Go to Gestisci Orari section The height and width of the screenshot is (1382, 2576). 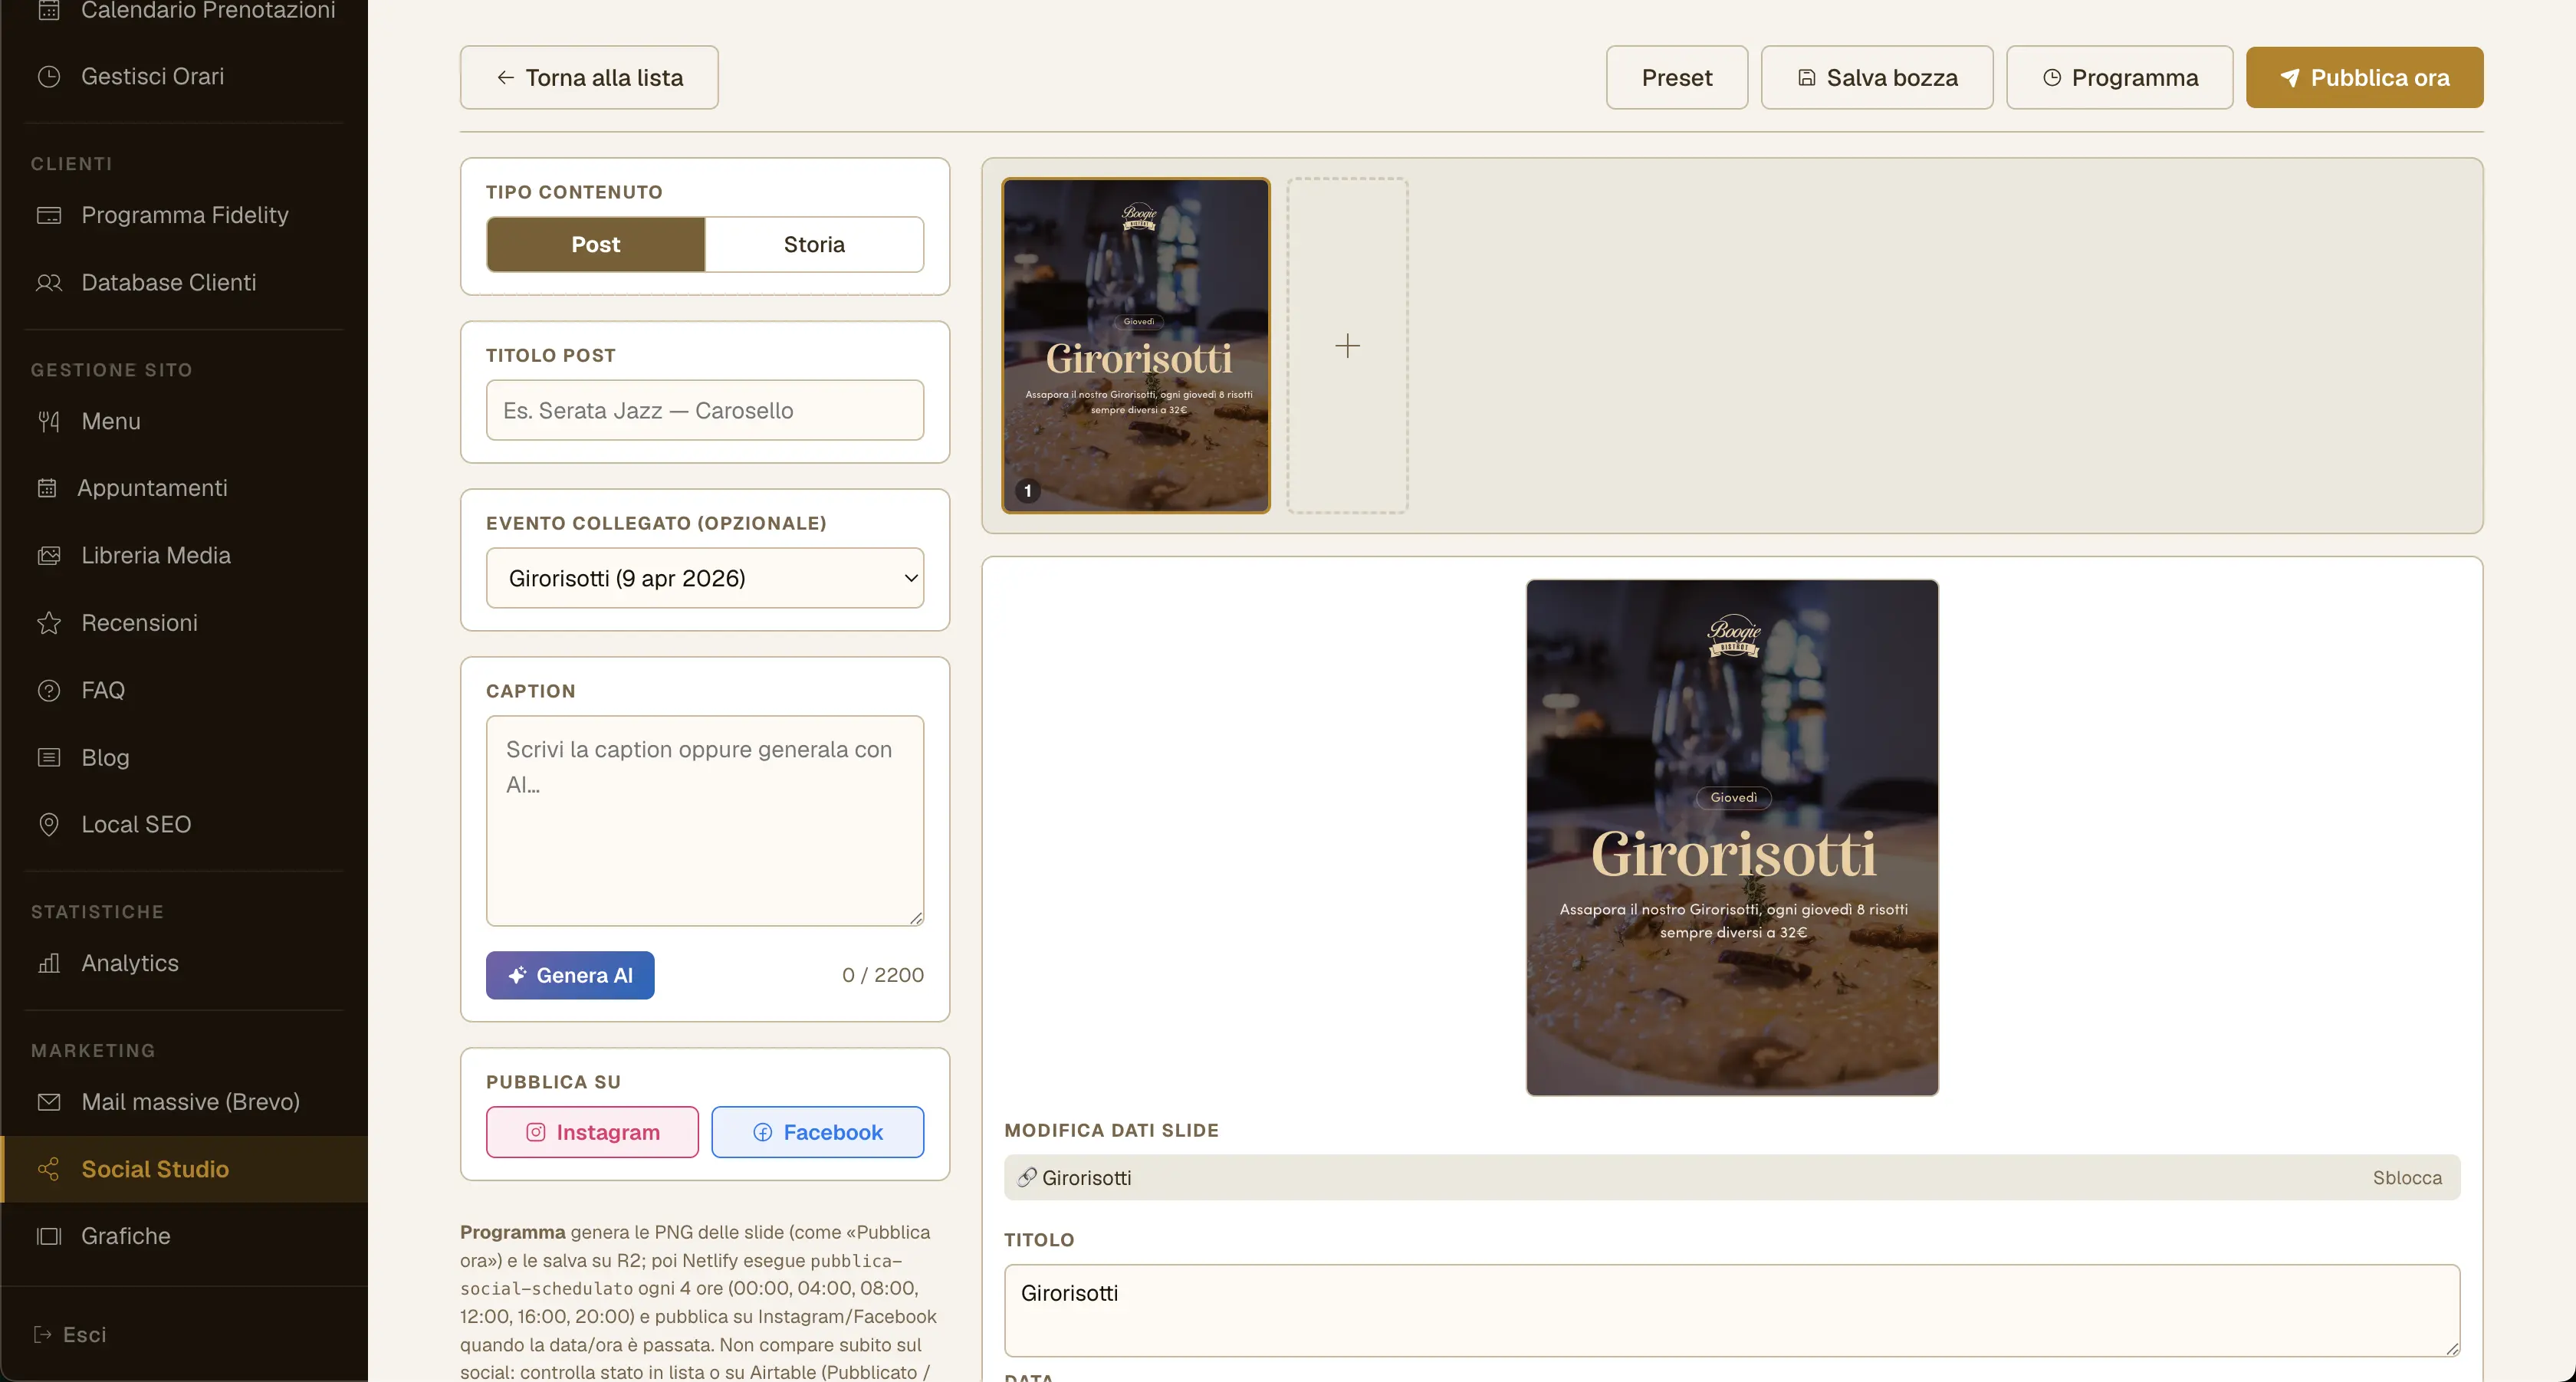(184, 77)
